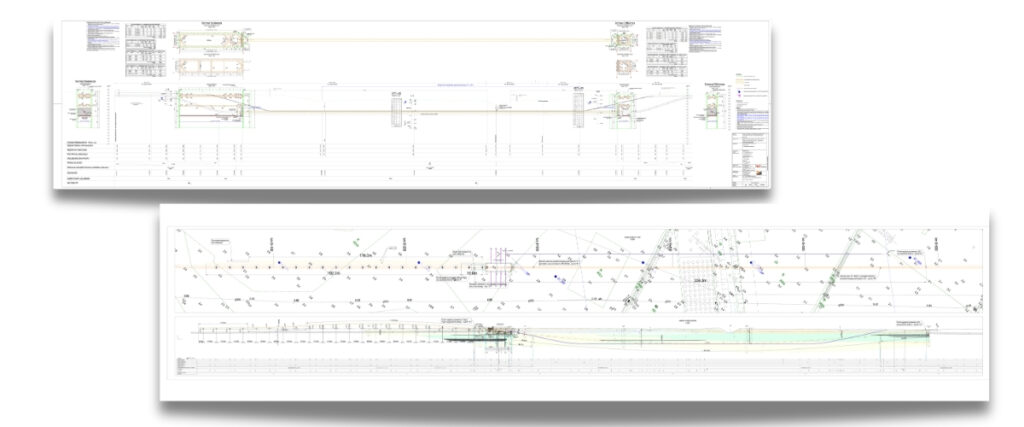This screenshot has height=427, width=1024.
Task: Click the green-framed left station in the profile
Action: point(210,108)
